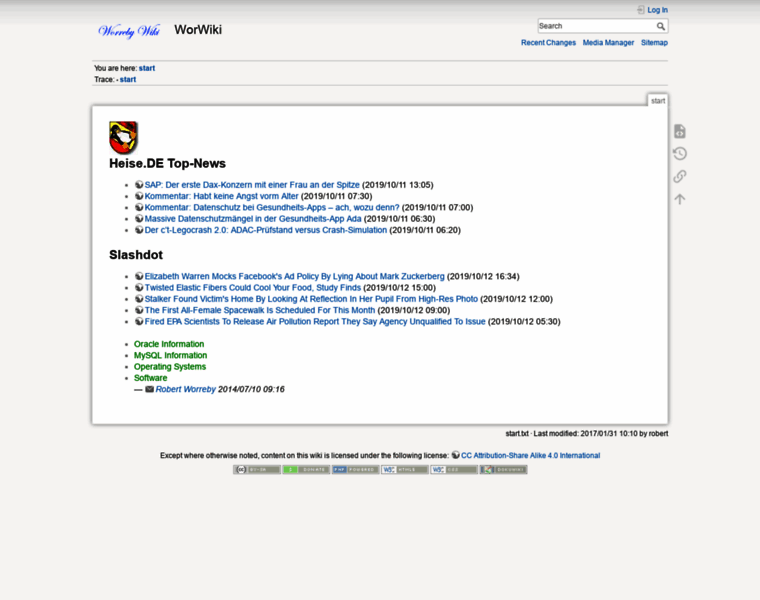This screenshot has width=760, height=600.
Task: Open Recent Changes
Action: pyautogui.click(x=548, y=43)
